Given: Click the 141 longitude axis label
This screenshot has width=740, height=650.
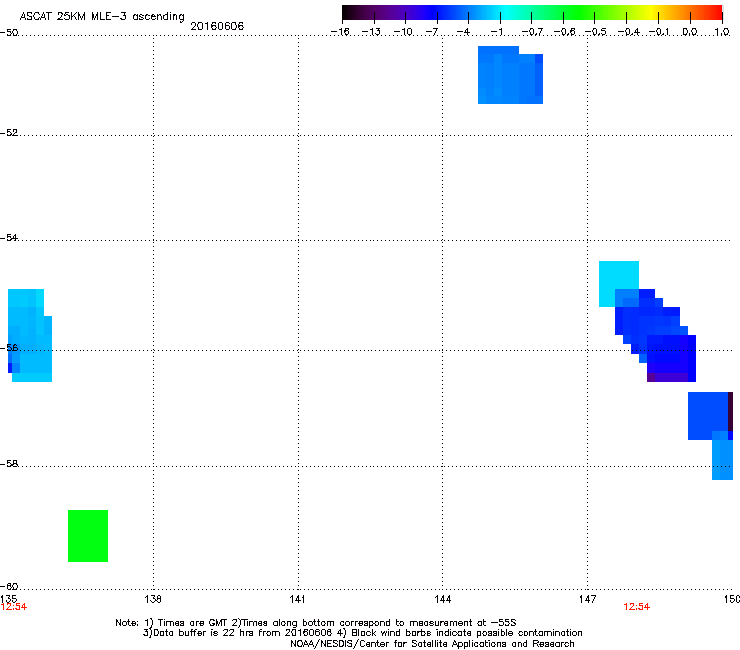Looking at the screenshot, I should tap(297, 599).
